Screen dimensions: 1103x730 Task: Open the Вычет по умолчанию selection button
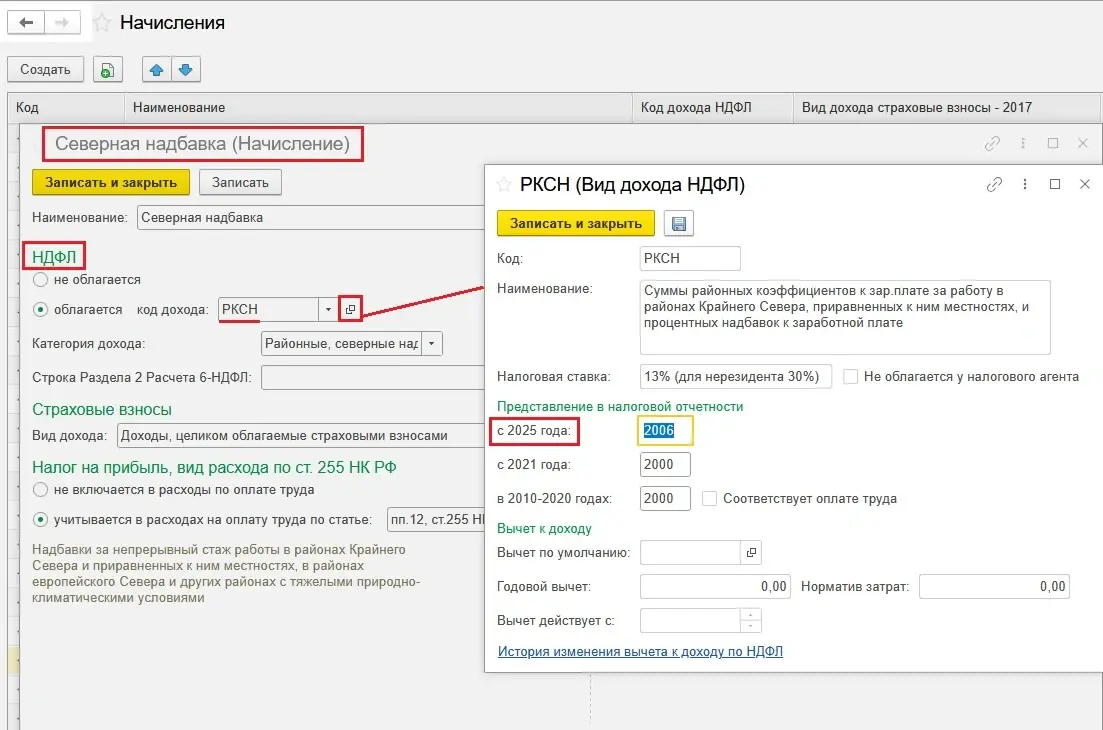pos(751,552)
